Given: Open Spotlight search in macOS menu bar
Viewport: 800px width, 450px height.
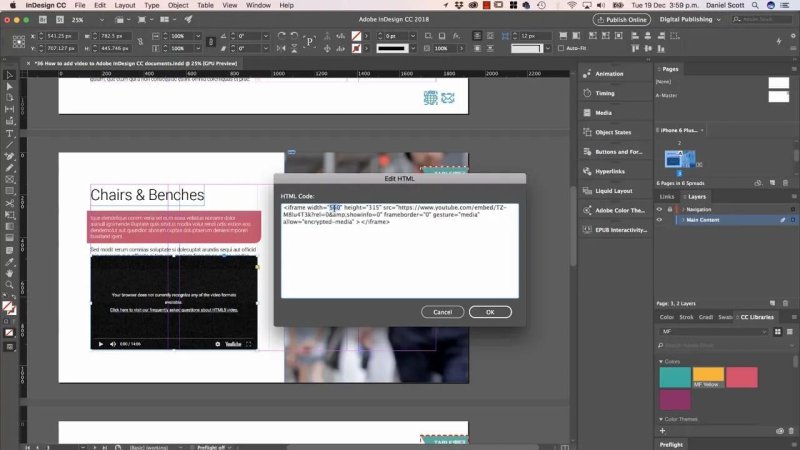Looking at the screenshot, I should (x=755, y=5).
